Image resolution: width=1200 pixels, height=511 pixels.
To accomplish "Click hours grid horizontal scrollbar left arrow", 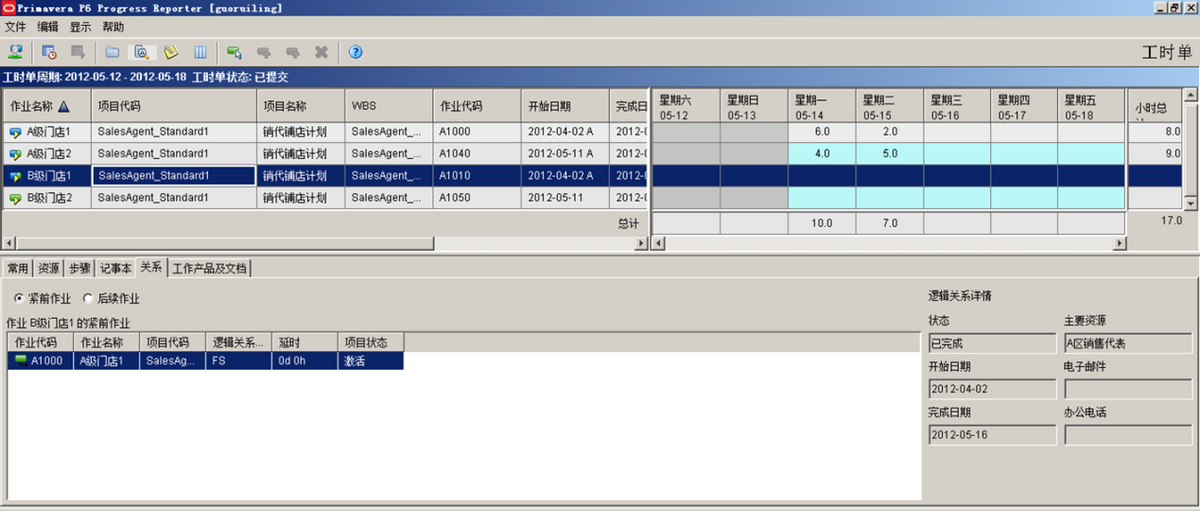I will [659, 243].
